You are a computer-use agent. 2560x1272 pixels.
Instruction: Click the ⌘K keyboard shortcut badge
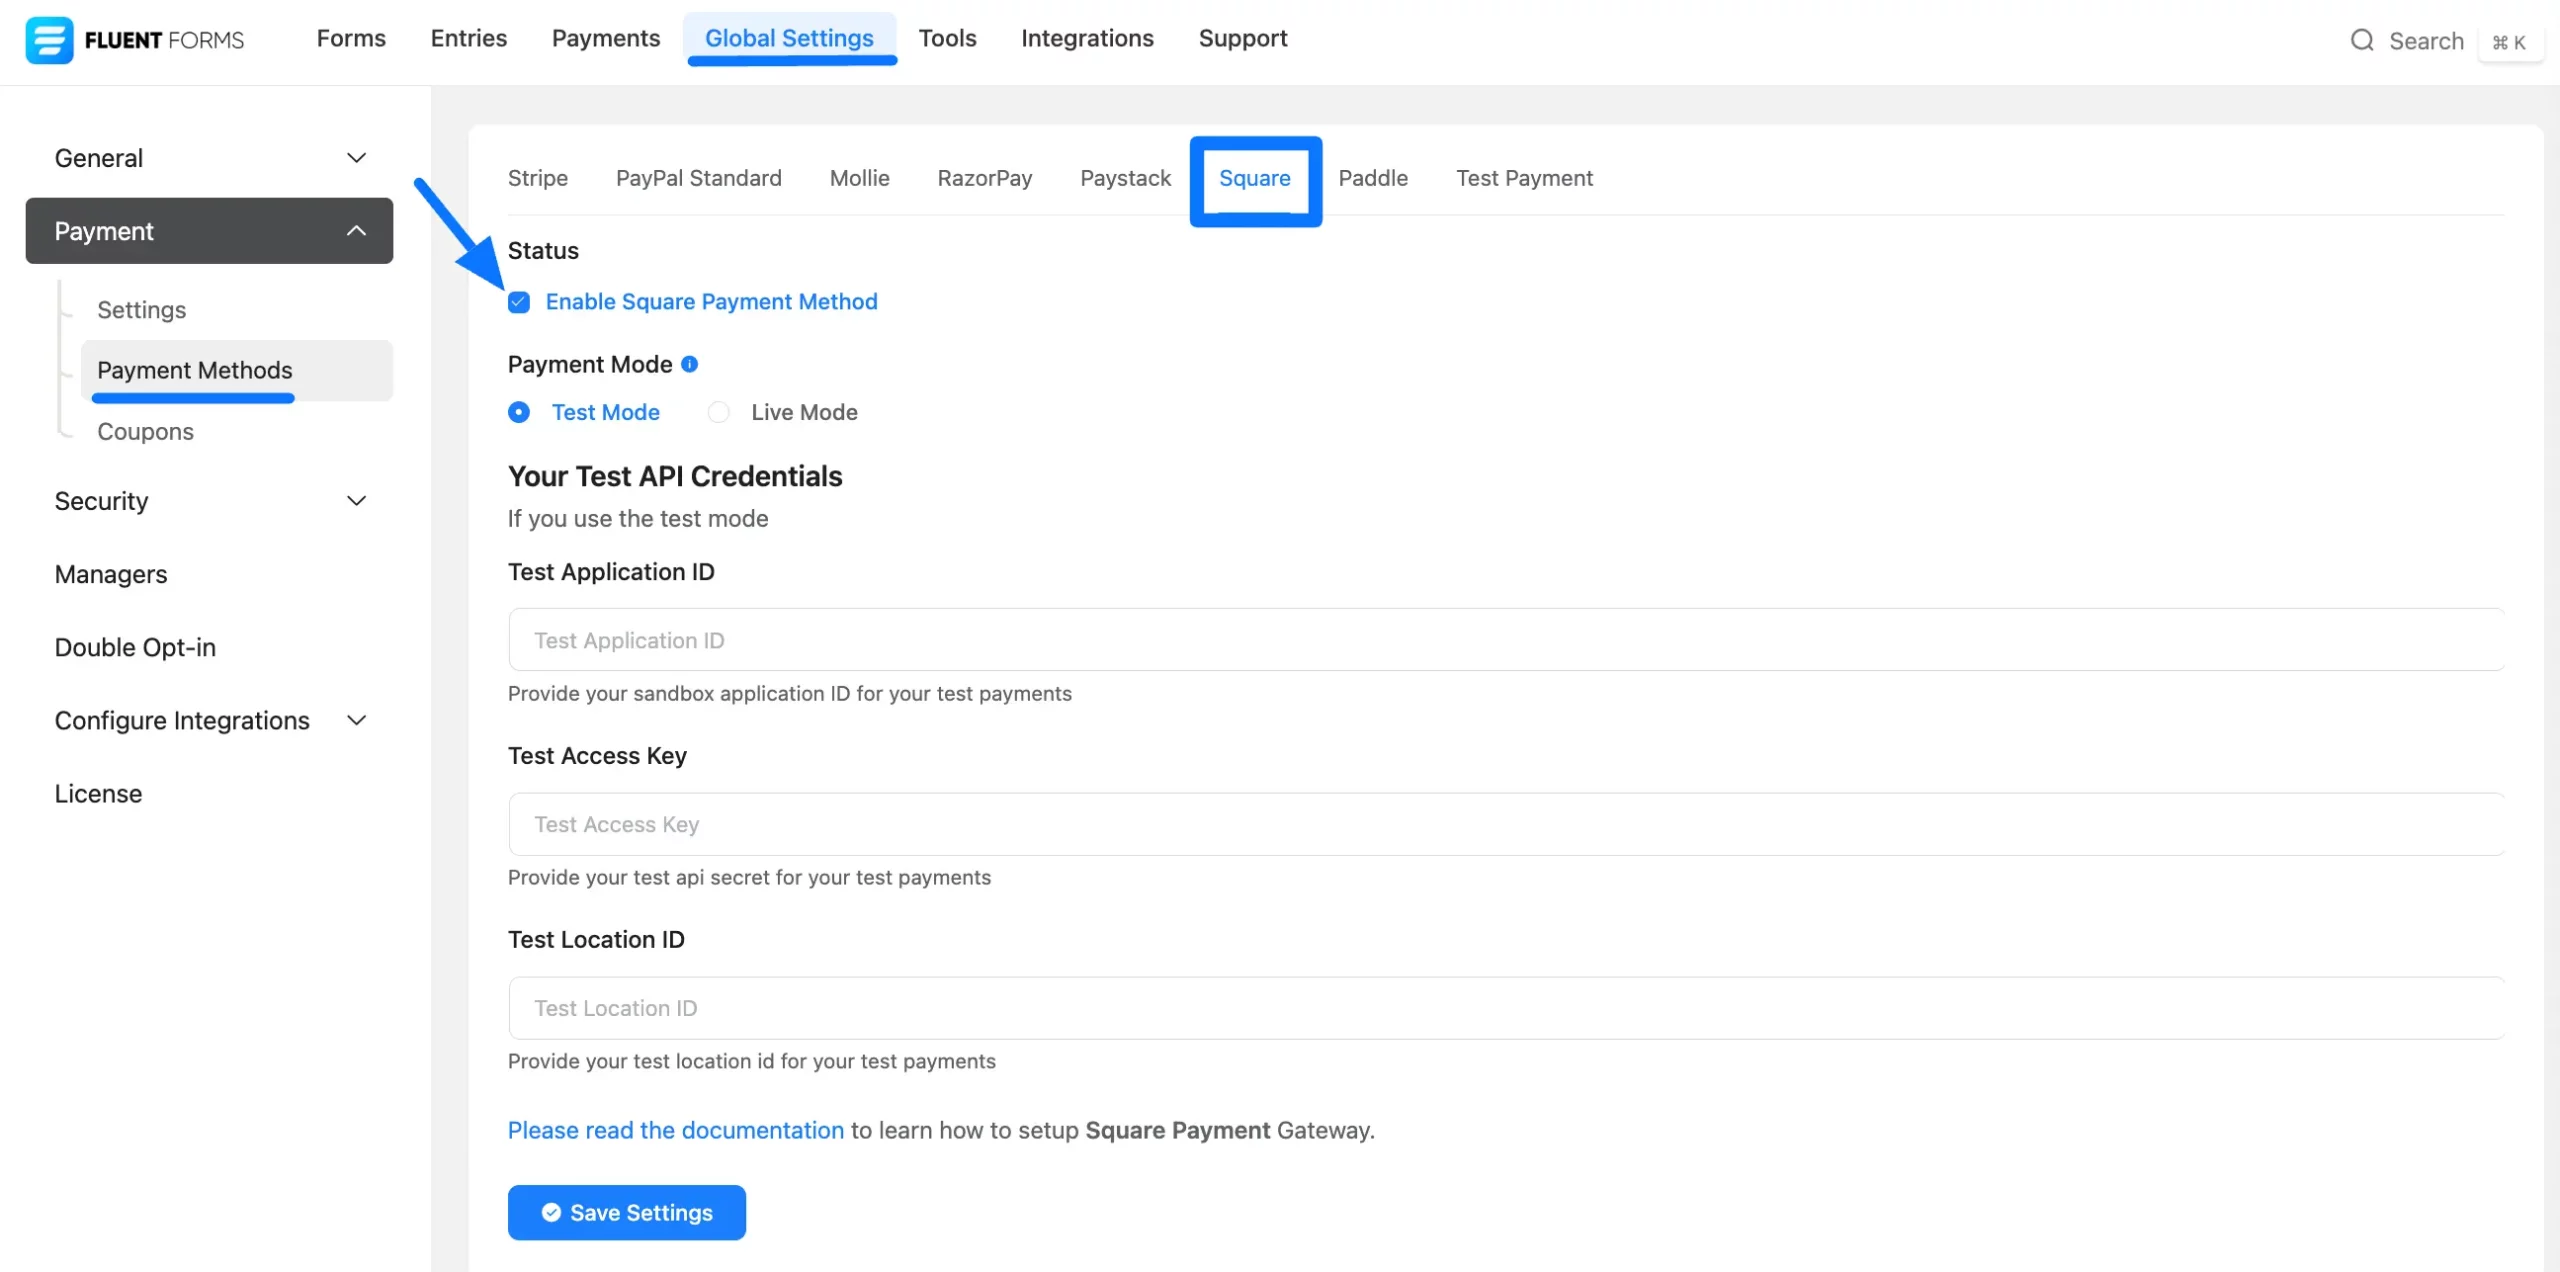[2509, 42]
